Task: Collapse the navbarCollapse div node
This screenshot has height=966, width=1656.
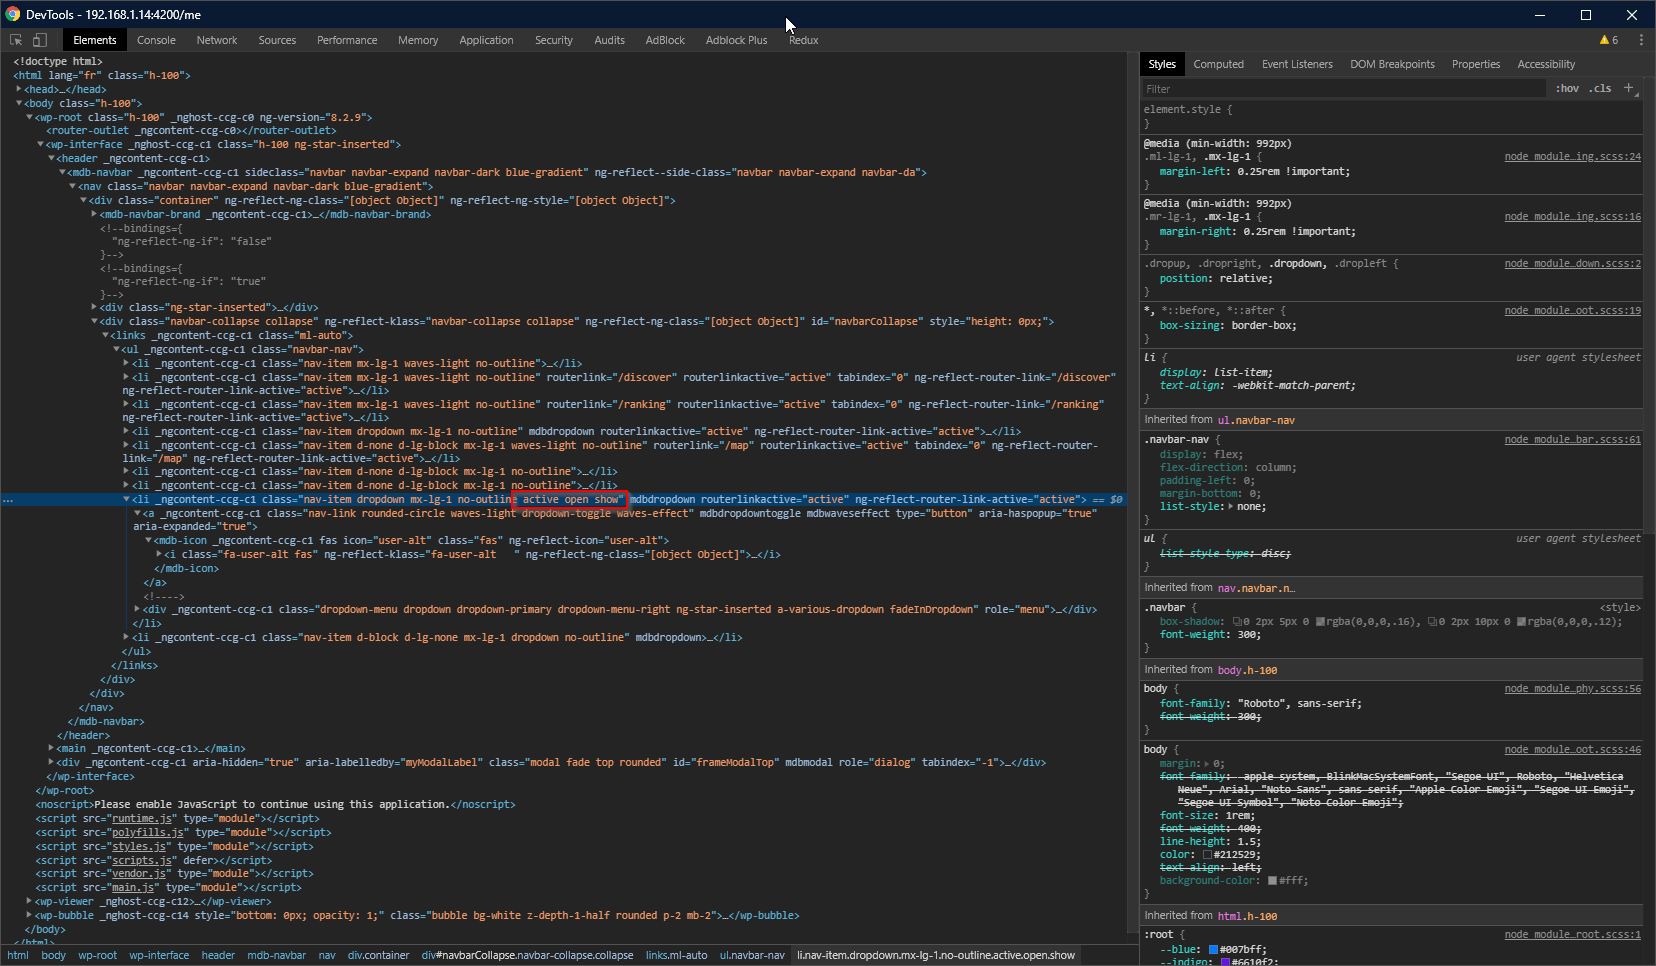Action: point(95,321)
